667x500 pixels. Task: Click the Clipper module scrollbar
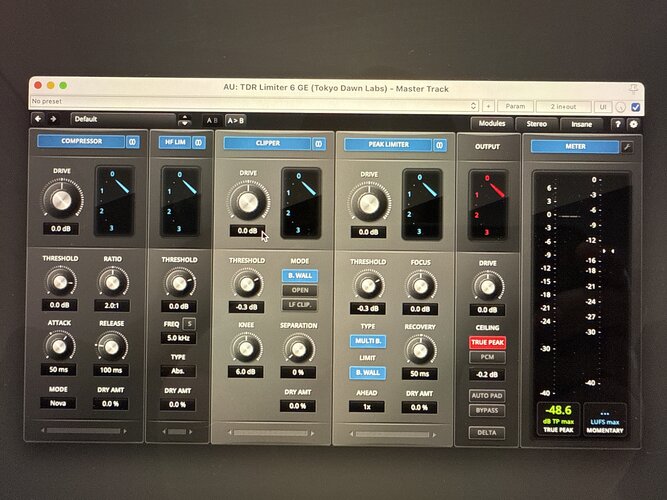tap(271, 433)
